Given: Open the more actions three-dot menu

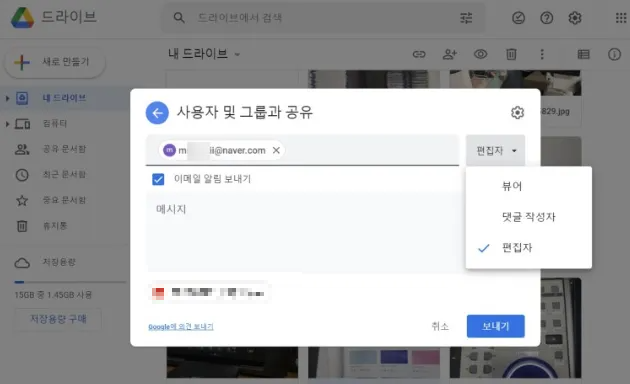Looking at the screenshot, I should (542, 54).
